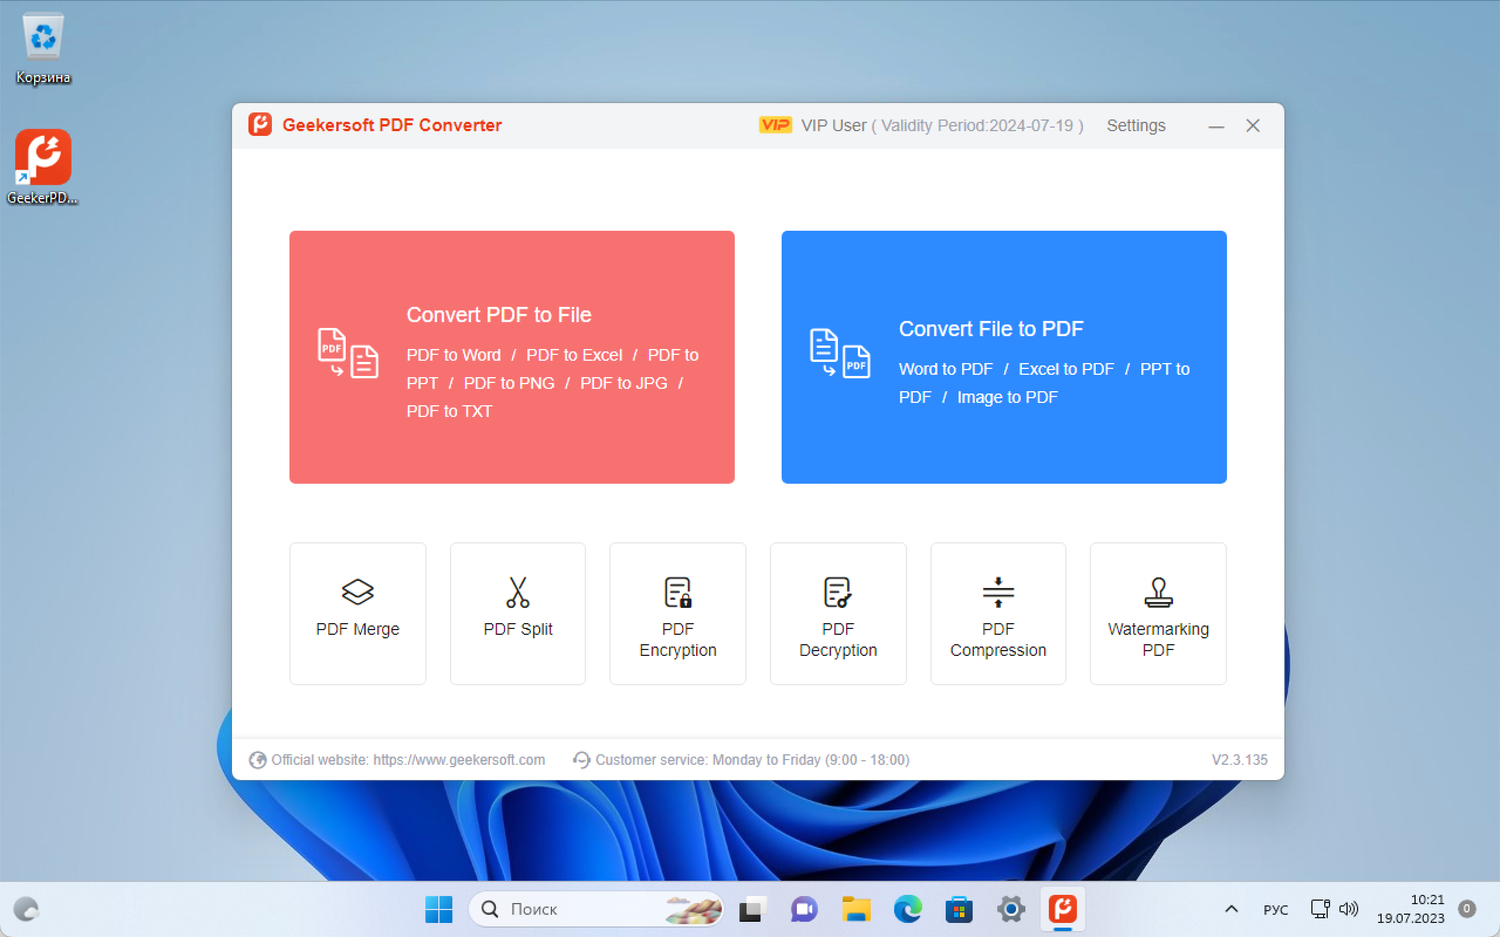Open the Chat app on the taskbar
The width and height of the screenshot is (1500, 937).
click(804, 909)
